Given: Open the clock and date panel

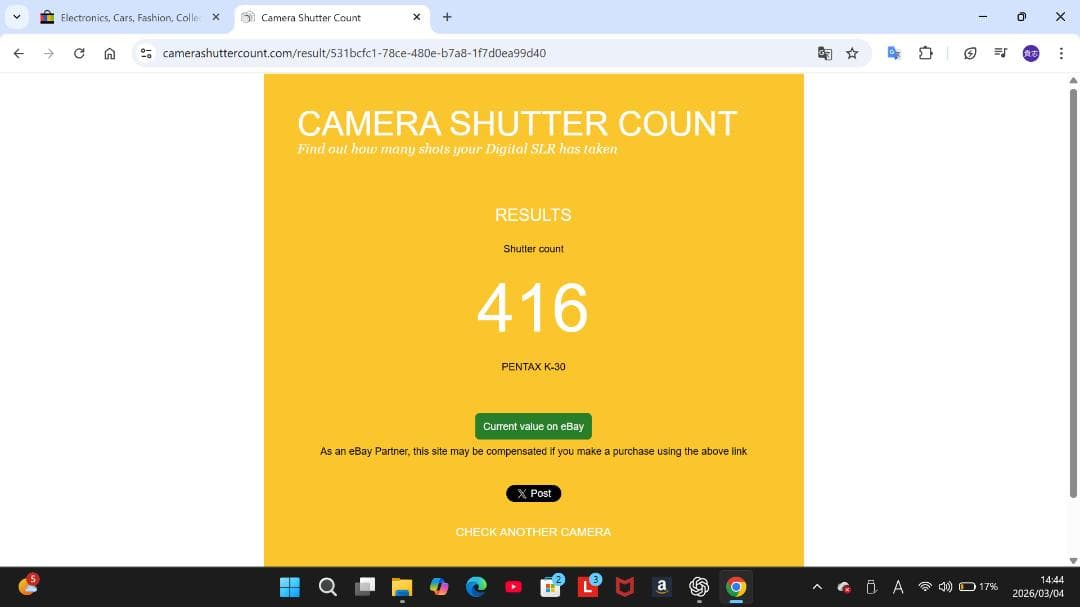Looking at the screenshot, I should pyautogui.click(x=1038, y=587).
